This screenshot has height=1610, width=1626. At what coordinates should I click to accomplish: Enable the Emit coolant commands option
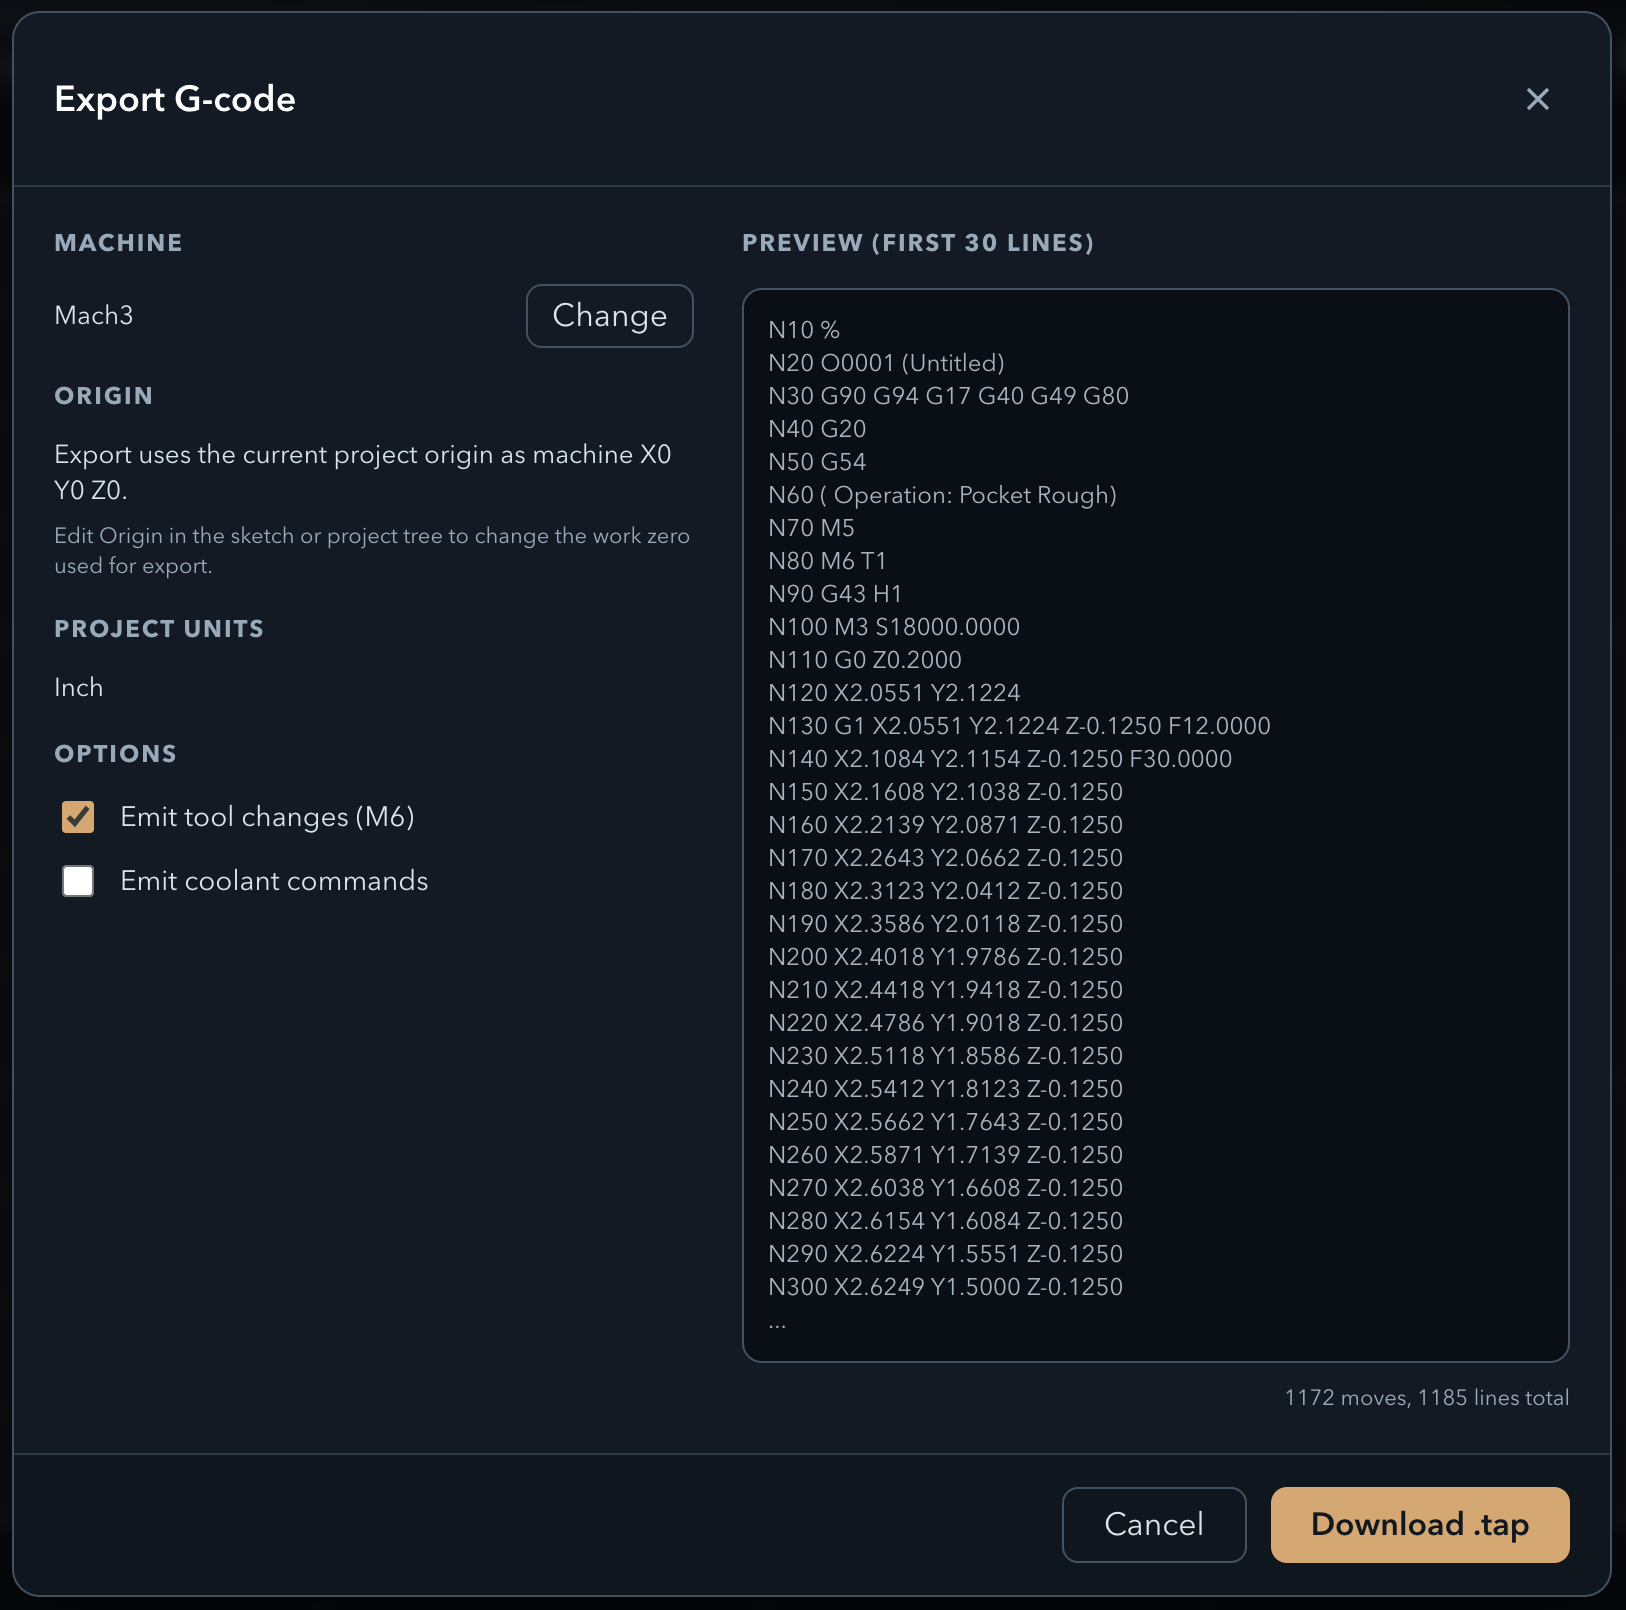point(77,881)
